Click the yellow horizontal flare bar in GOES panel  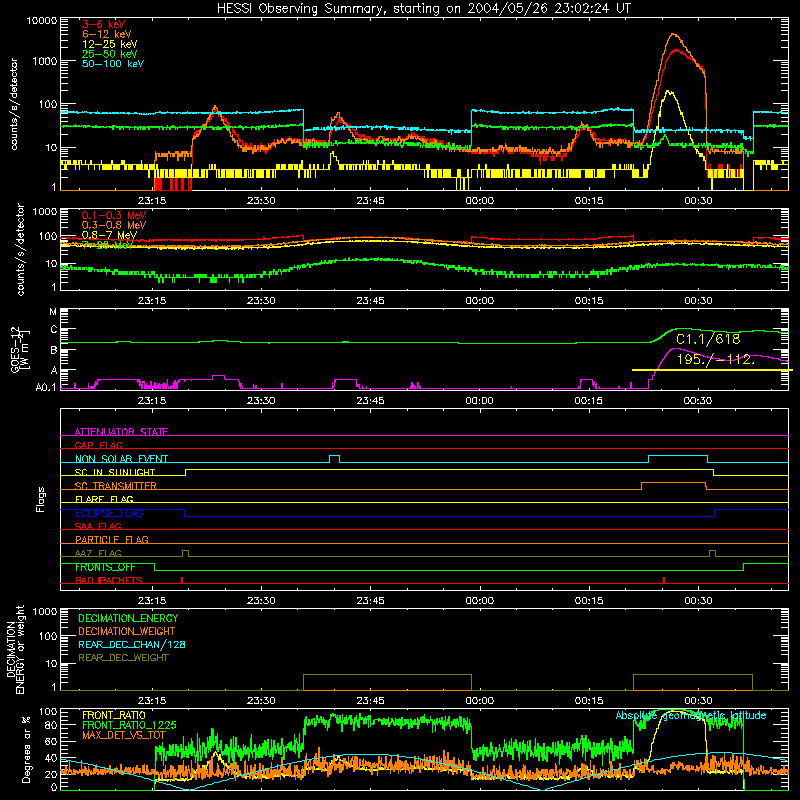pyautogui.click(x=712, y=370)
